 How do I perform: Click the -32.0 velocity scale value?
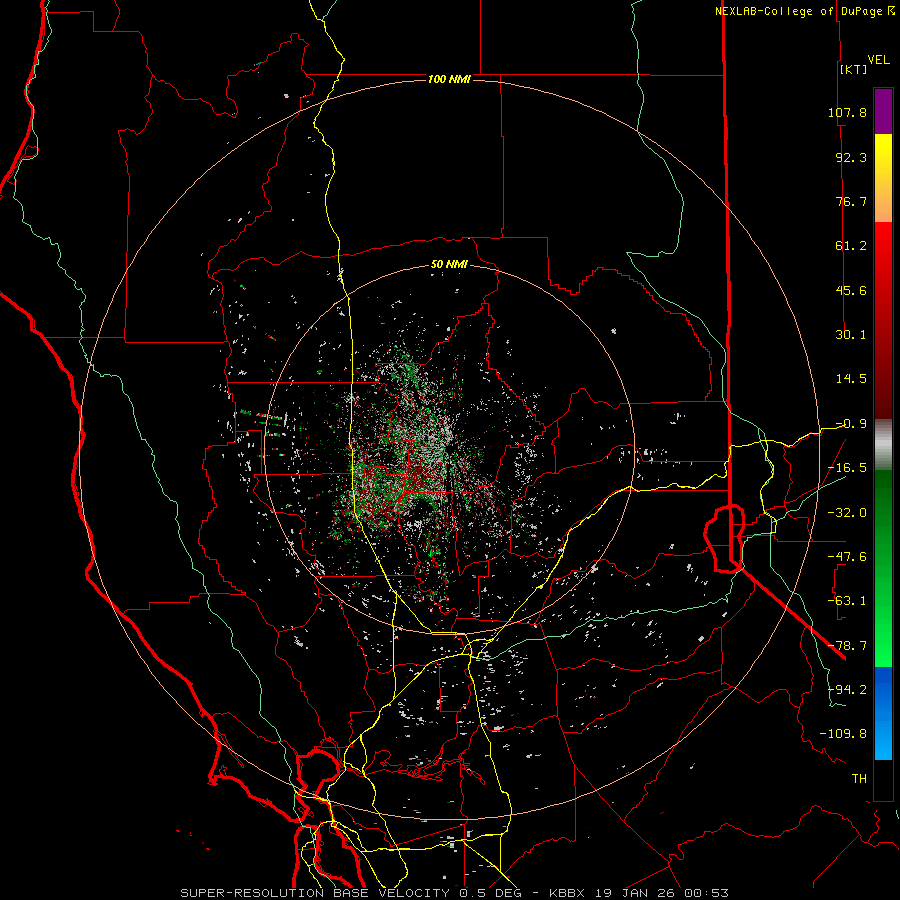(847, 513)
